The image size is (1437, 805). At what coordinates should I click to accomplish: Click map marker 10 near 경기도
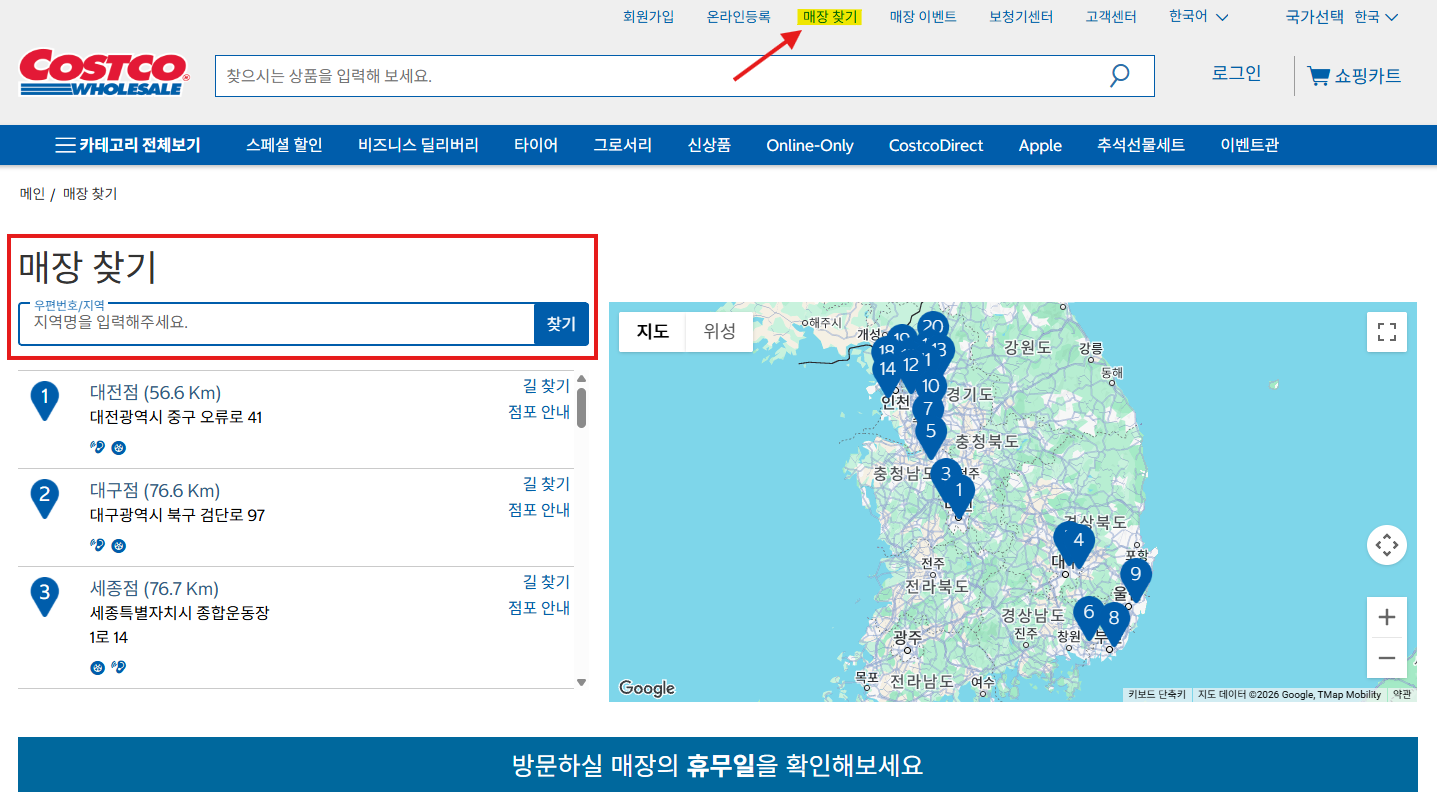(x=931, y=388)
